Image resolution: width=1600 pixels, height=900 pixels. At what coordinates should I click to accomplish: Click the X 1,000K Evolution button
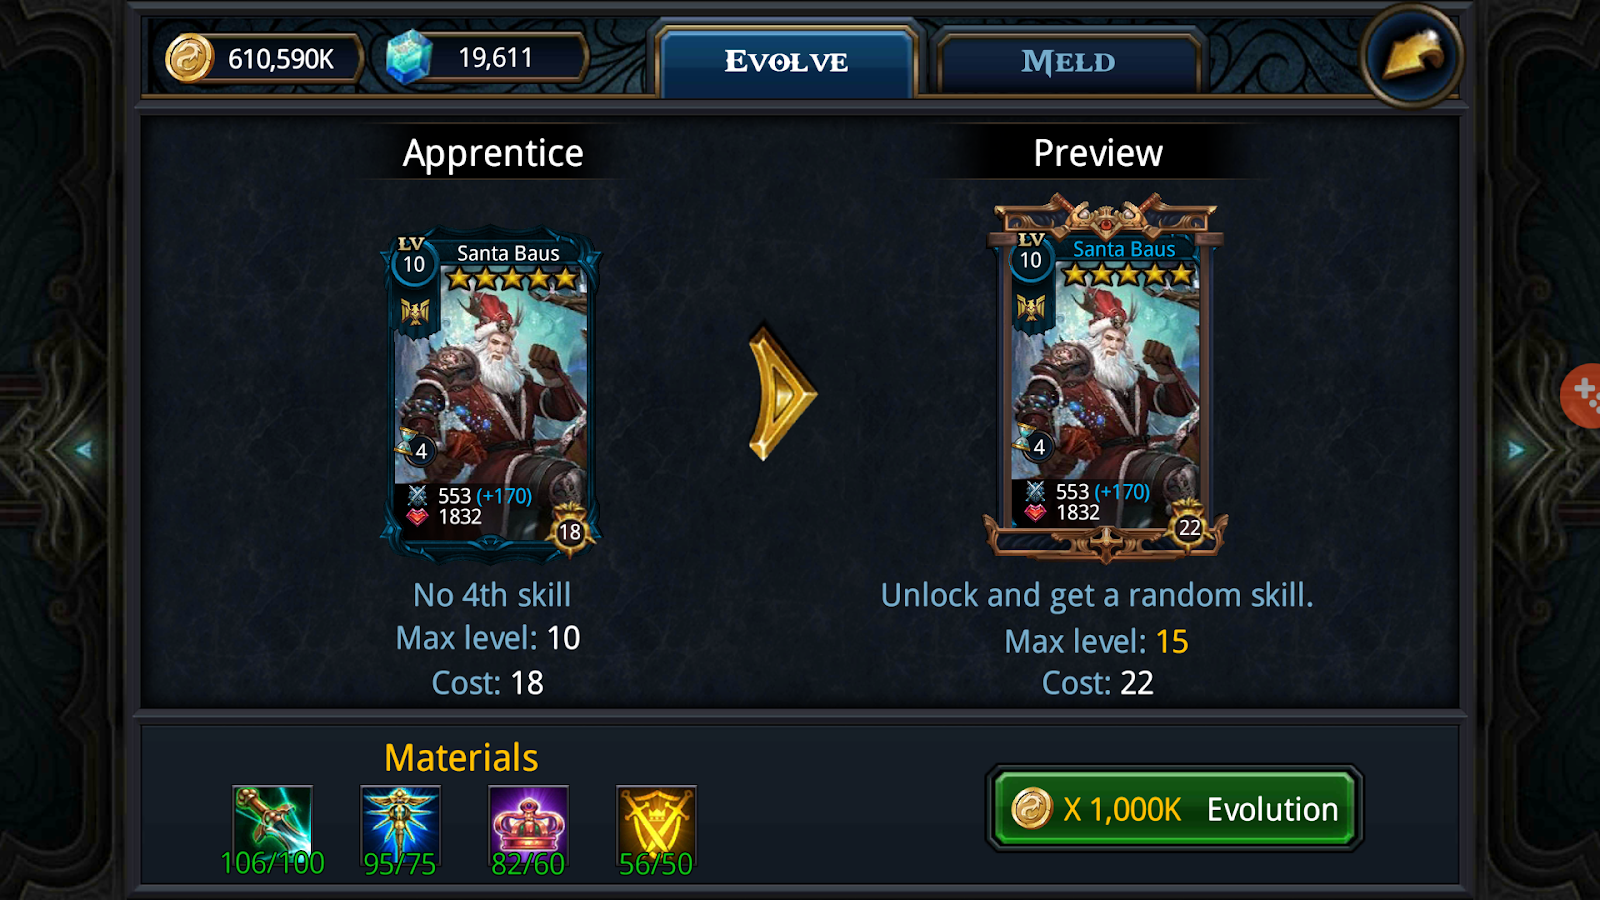point(1174,809)
